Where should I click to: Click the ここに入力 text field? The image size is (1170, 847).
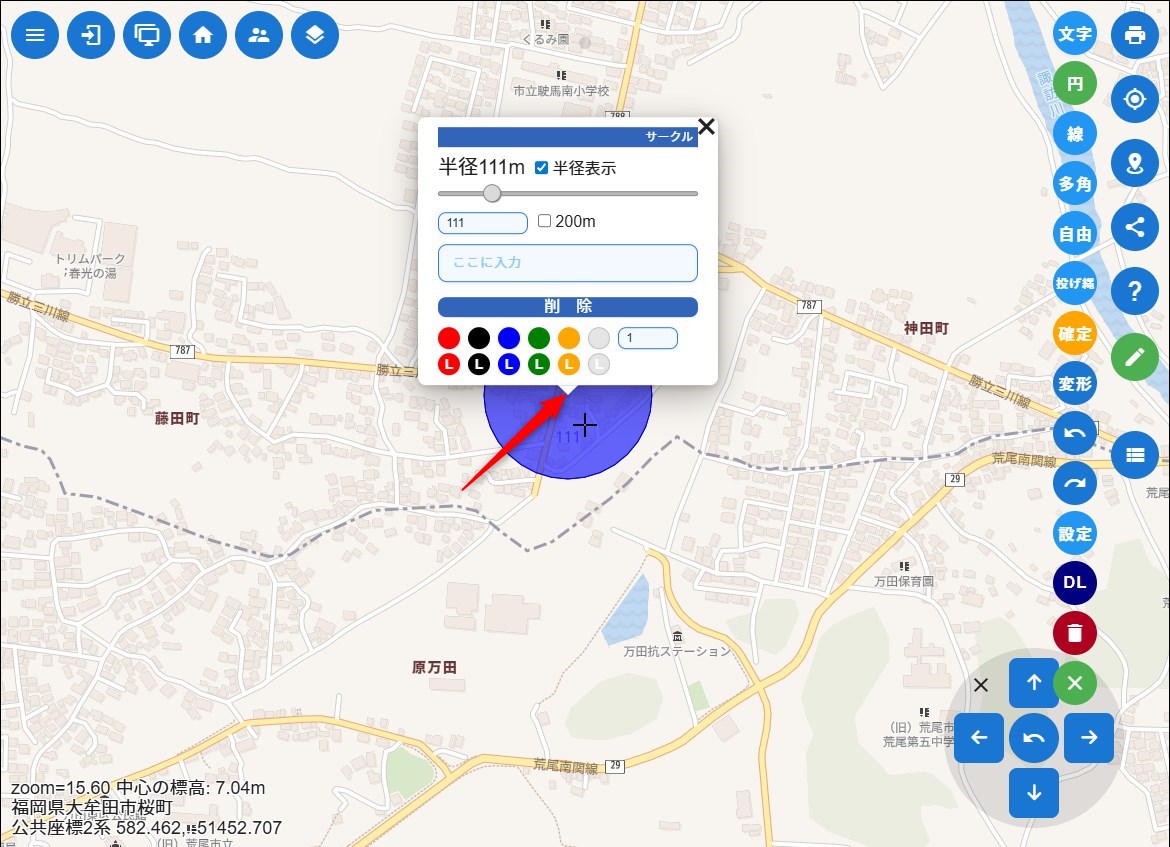click(567, 263)
